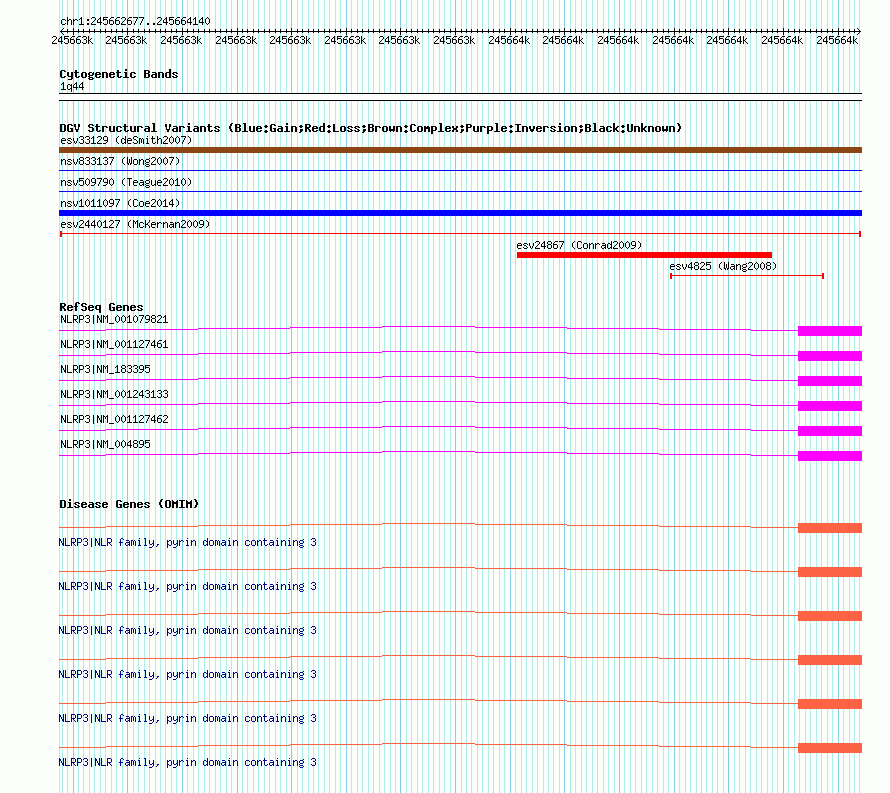The width and height of the screenshot is (890, 793).
Task: Select the Cytogenetic Bands track title
Action: pos(119,74)
